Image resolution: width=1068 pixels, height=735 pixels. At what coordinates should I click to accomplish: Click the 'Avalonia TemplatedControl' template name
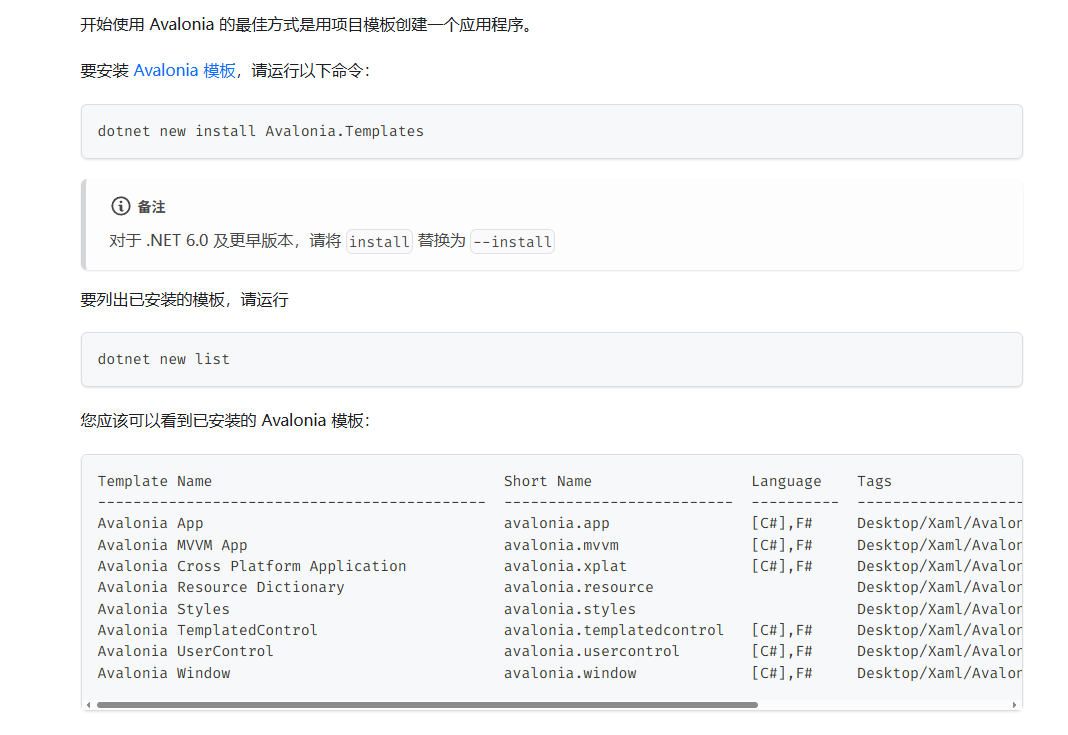[x=208, y=630]
